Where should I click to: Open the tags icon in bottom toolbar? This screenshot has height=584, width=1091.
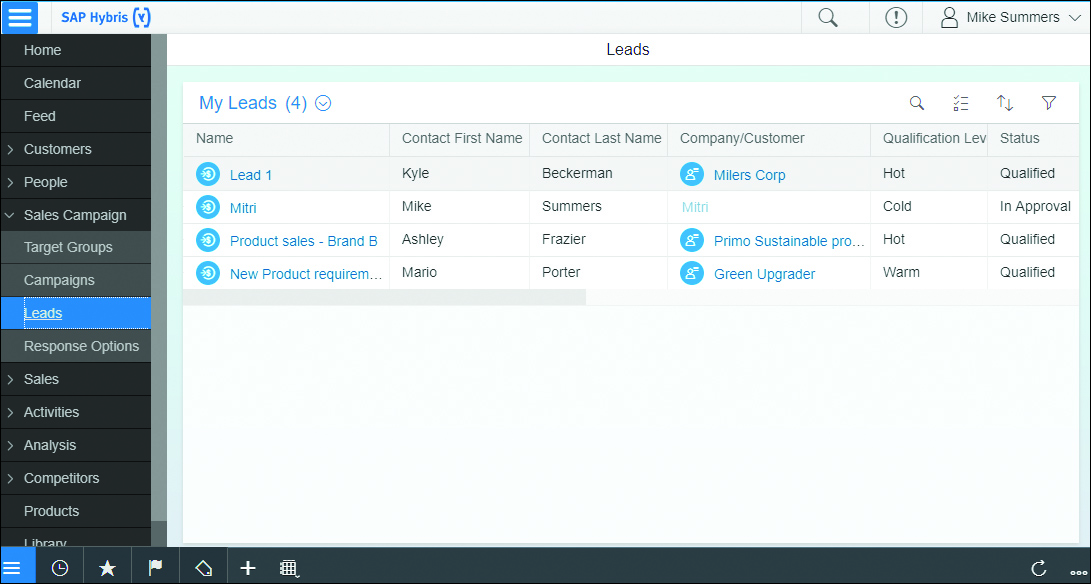tap(203, 568)
